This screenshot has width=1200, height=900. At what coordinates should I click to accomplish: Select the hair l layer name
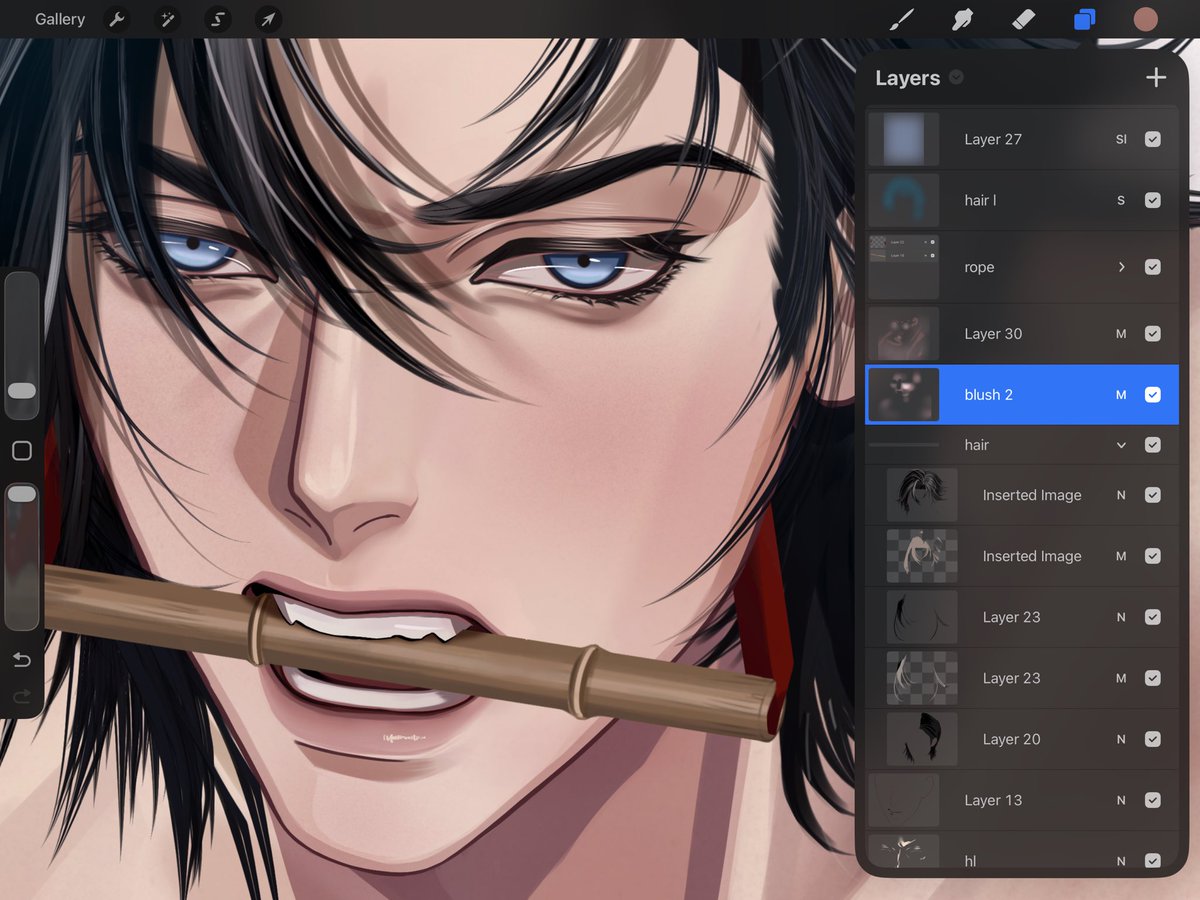[x=980, y=200]
